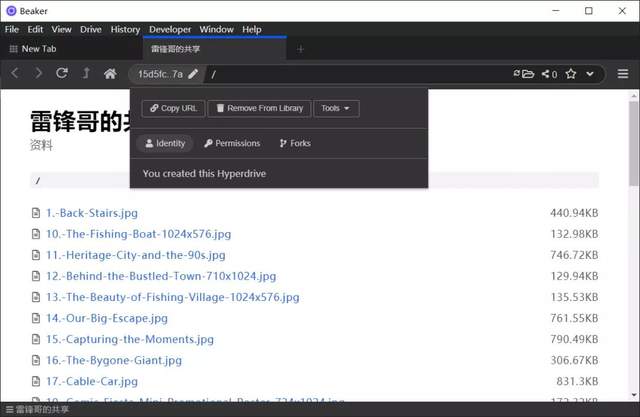Switch to the Forks tab
The image size is (640, 417).
(295, 143)
